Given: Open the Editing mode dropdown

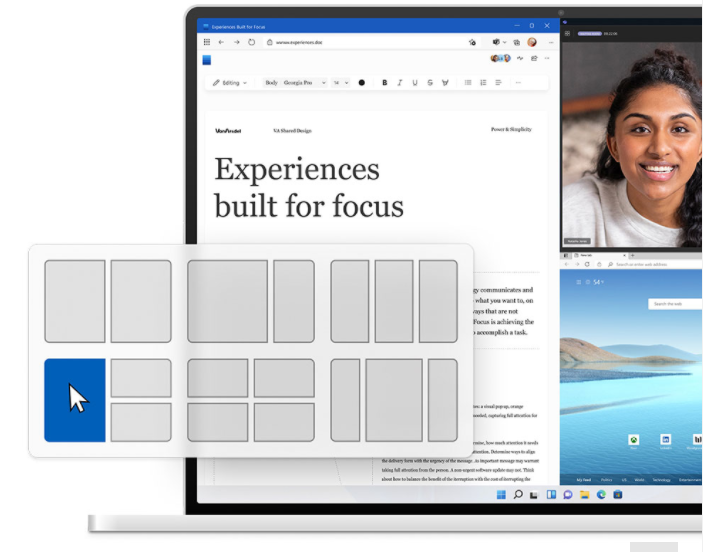Looking at the screenshot, I should [x=230, y=83].
